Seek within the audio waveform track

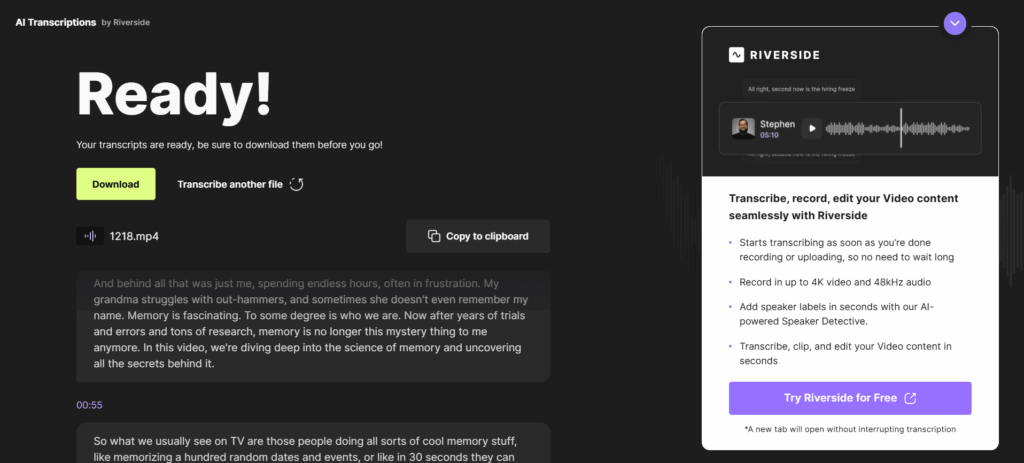pos(940,128)
